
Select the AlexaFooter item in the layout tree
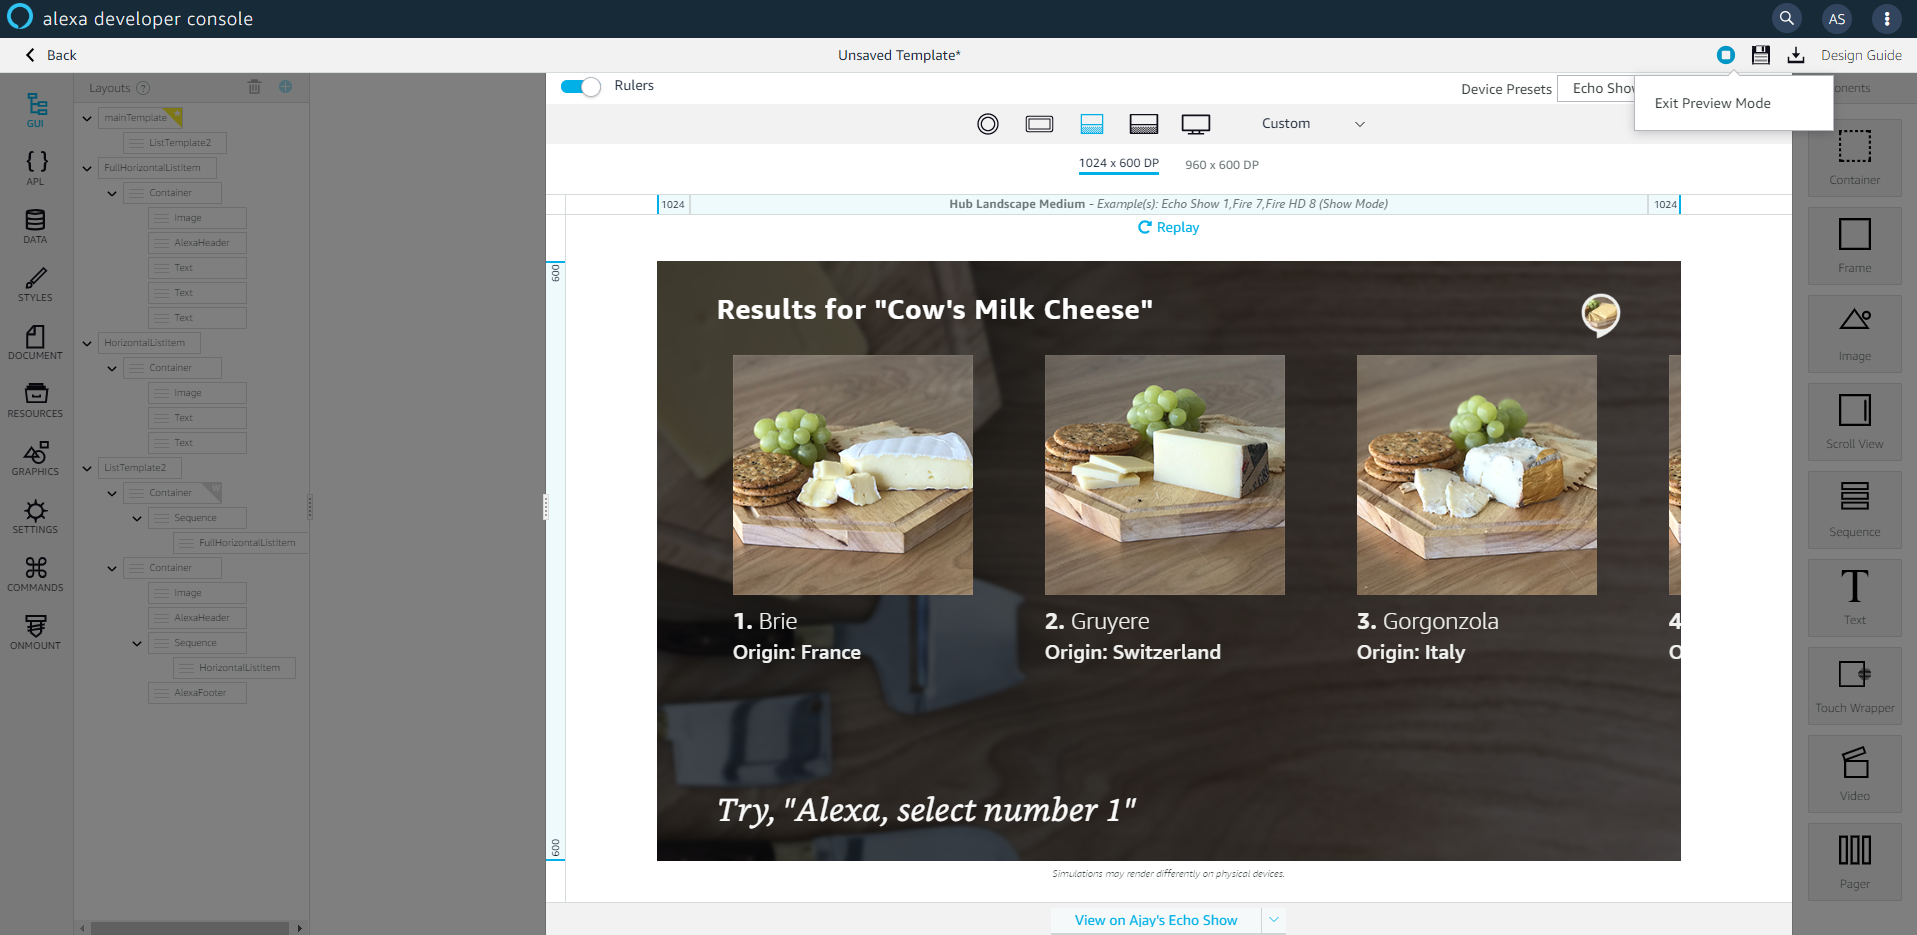point(197,692)
